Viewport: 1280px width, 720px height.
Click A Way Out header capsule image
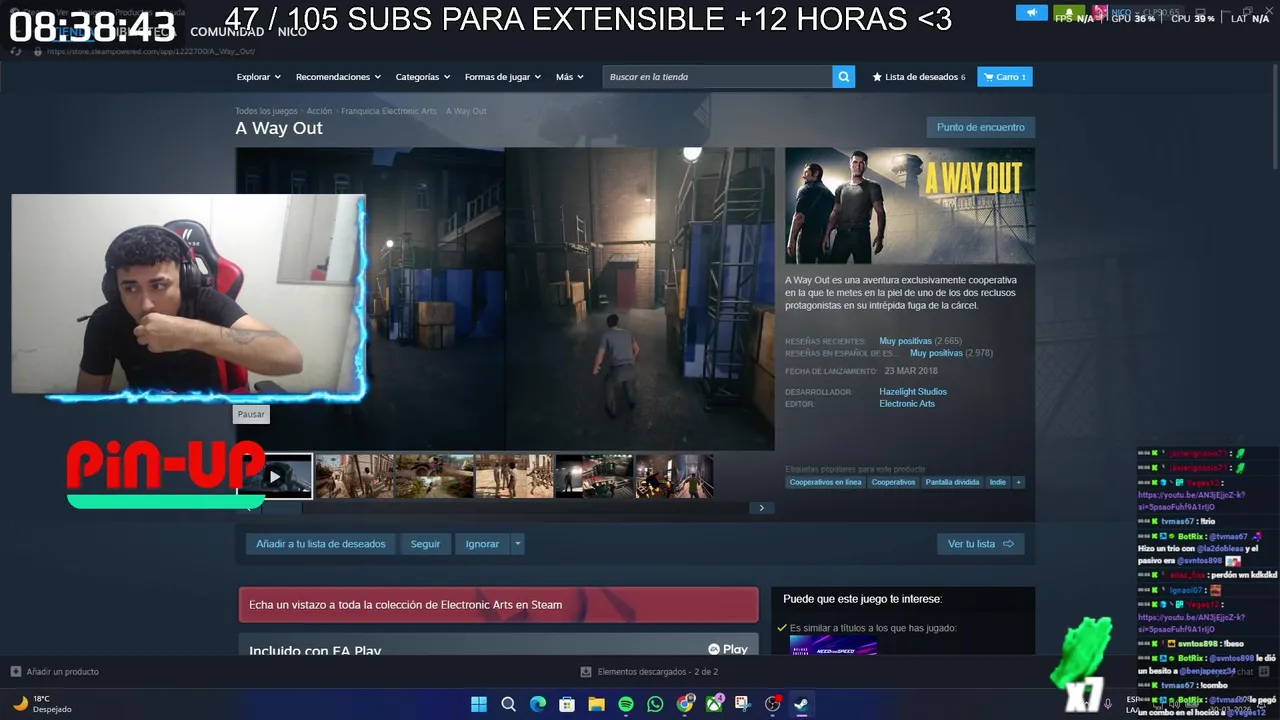coord(910,206)
